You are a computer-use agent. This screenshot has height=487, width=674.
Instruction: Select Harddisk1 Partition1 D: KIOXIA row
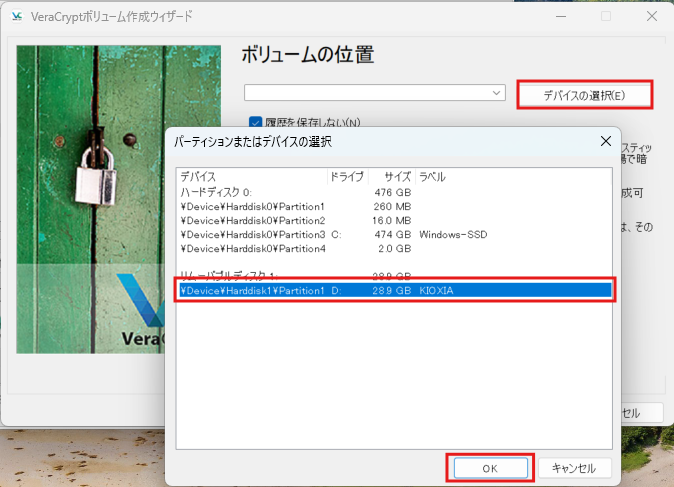[394, 291]
